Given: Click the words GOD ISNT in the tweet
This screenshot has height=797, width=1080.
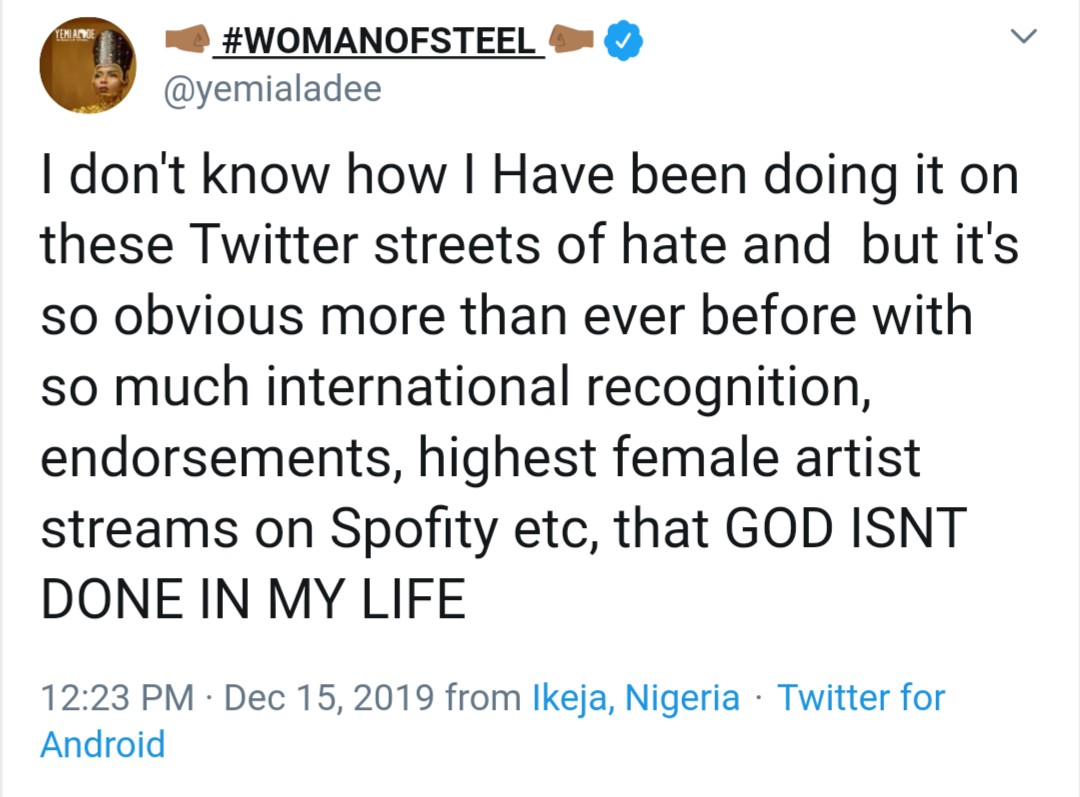Looking at the screenshot, I should tap(843, 530).
